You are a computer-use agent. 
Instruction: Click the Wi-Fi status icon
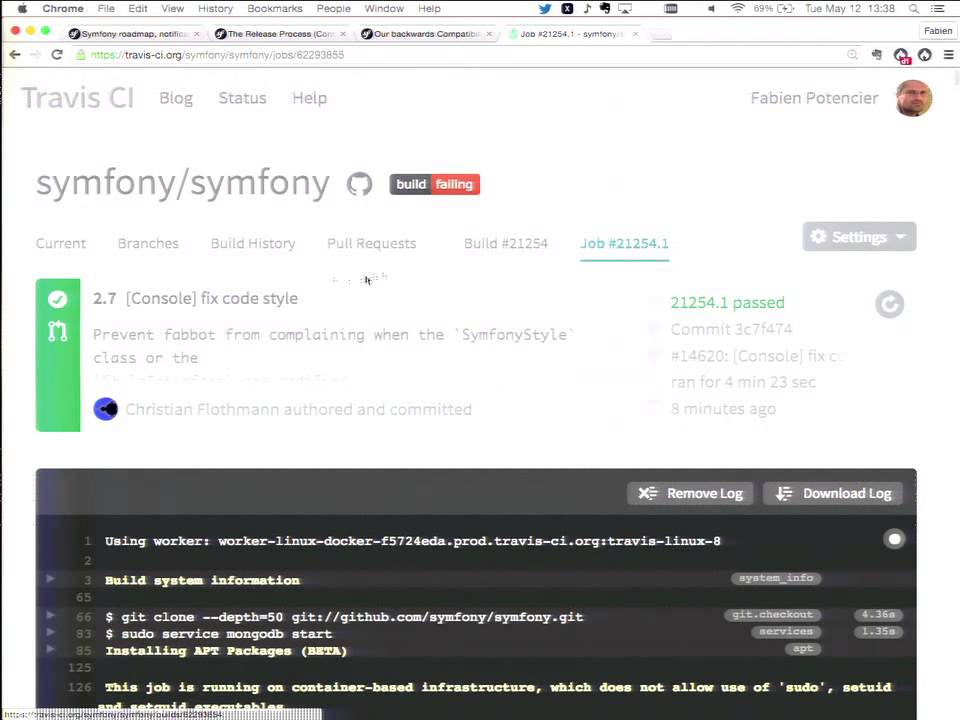(738, 9)
